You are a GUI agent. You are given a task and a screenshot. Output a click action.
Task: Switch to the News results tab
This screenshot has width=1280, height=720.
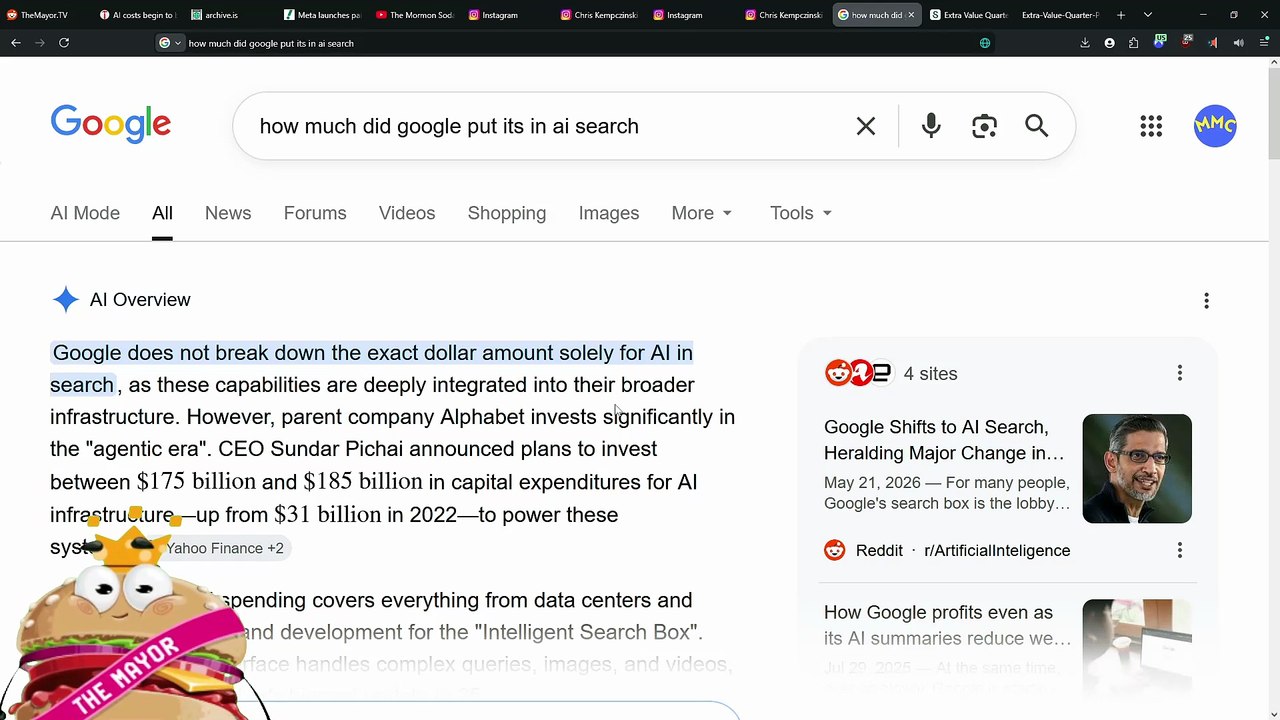pos(228,213)
